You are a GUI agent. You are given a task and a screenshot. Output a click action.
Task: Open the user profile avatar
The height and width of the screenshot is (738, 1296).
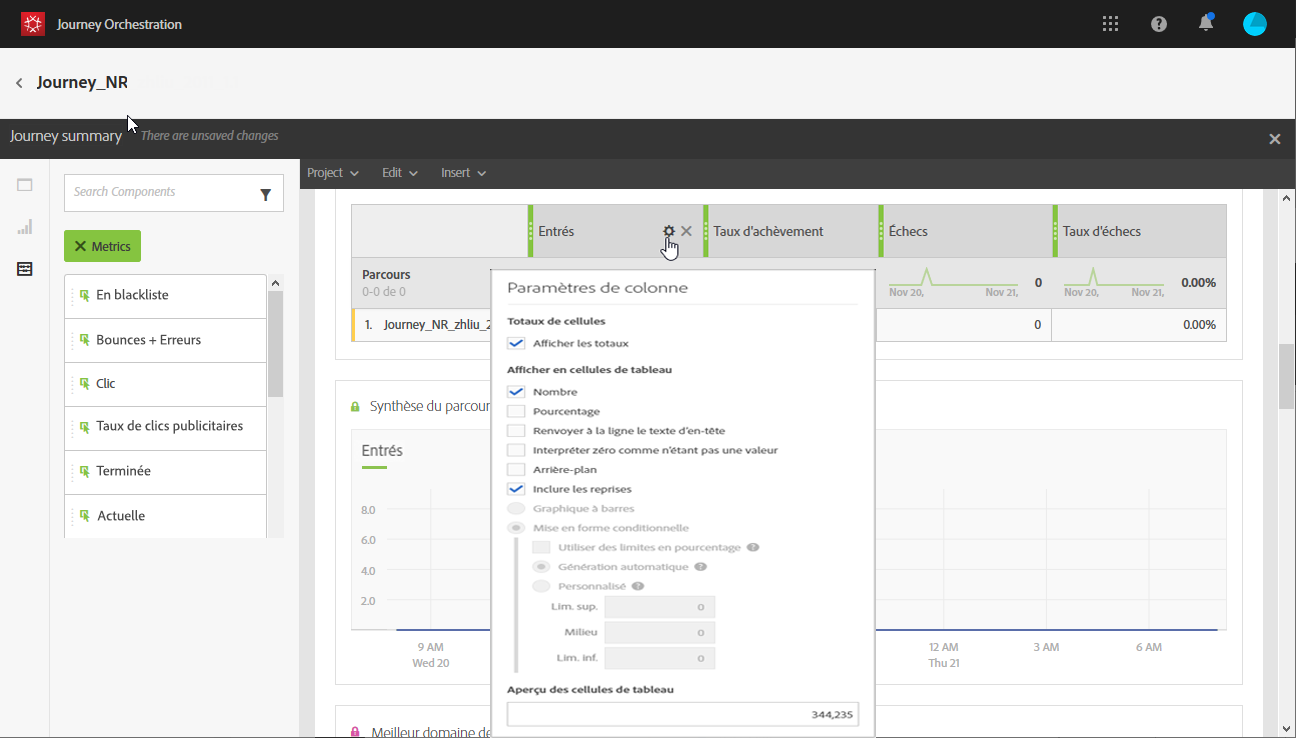tap(1255, 24)
